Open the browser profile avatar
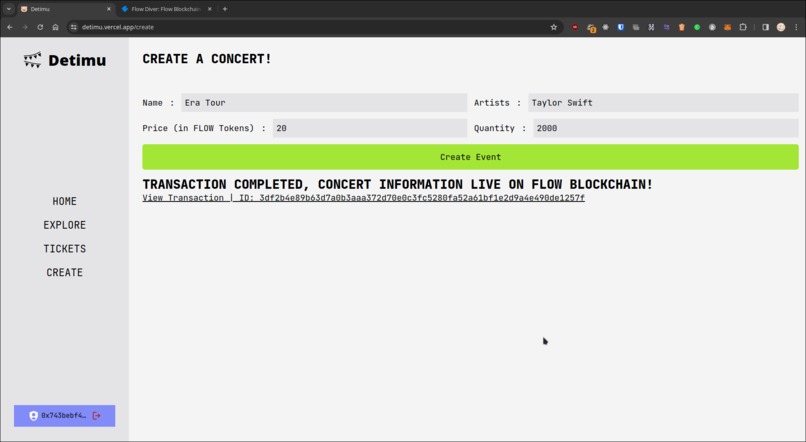 point(781,27)
